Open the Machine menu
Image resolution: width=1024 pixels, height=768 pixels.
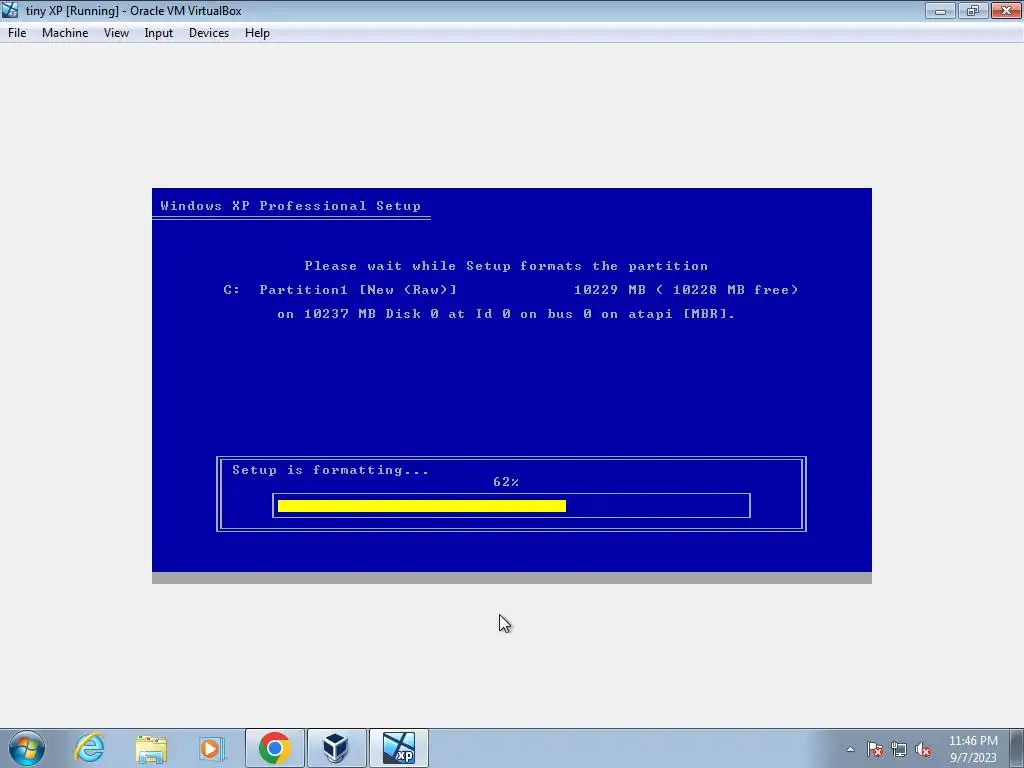pos(65,33)
